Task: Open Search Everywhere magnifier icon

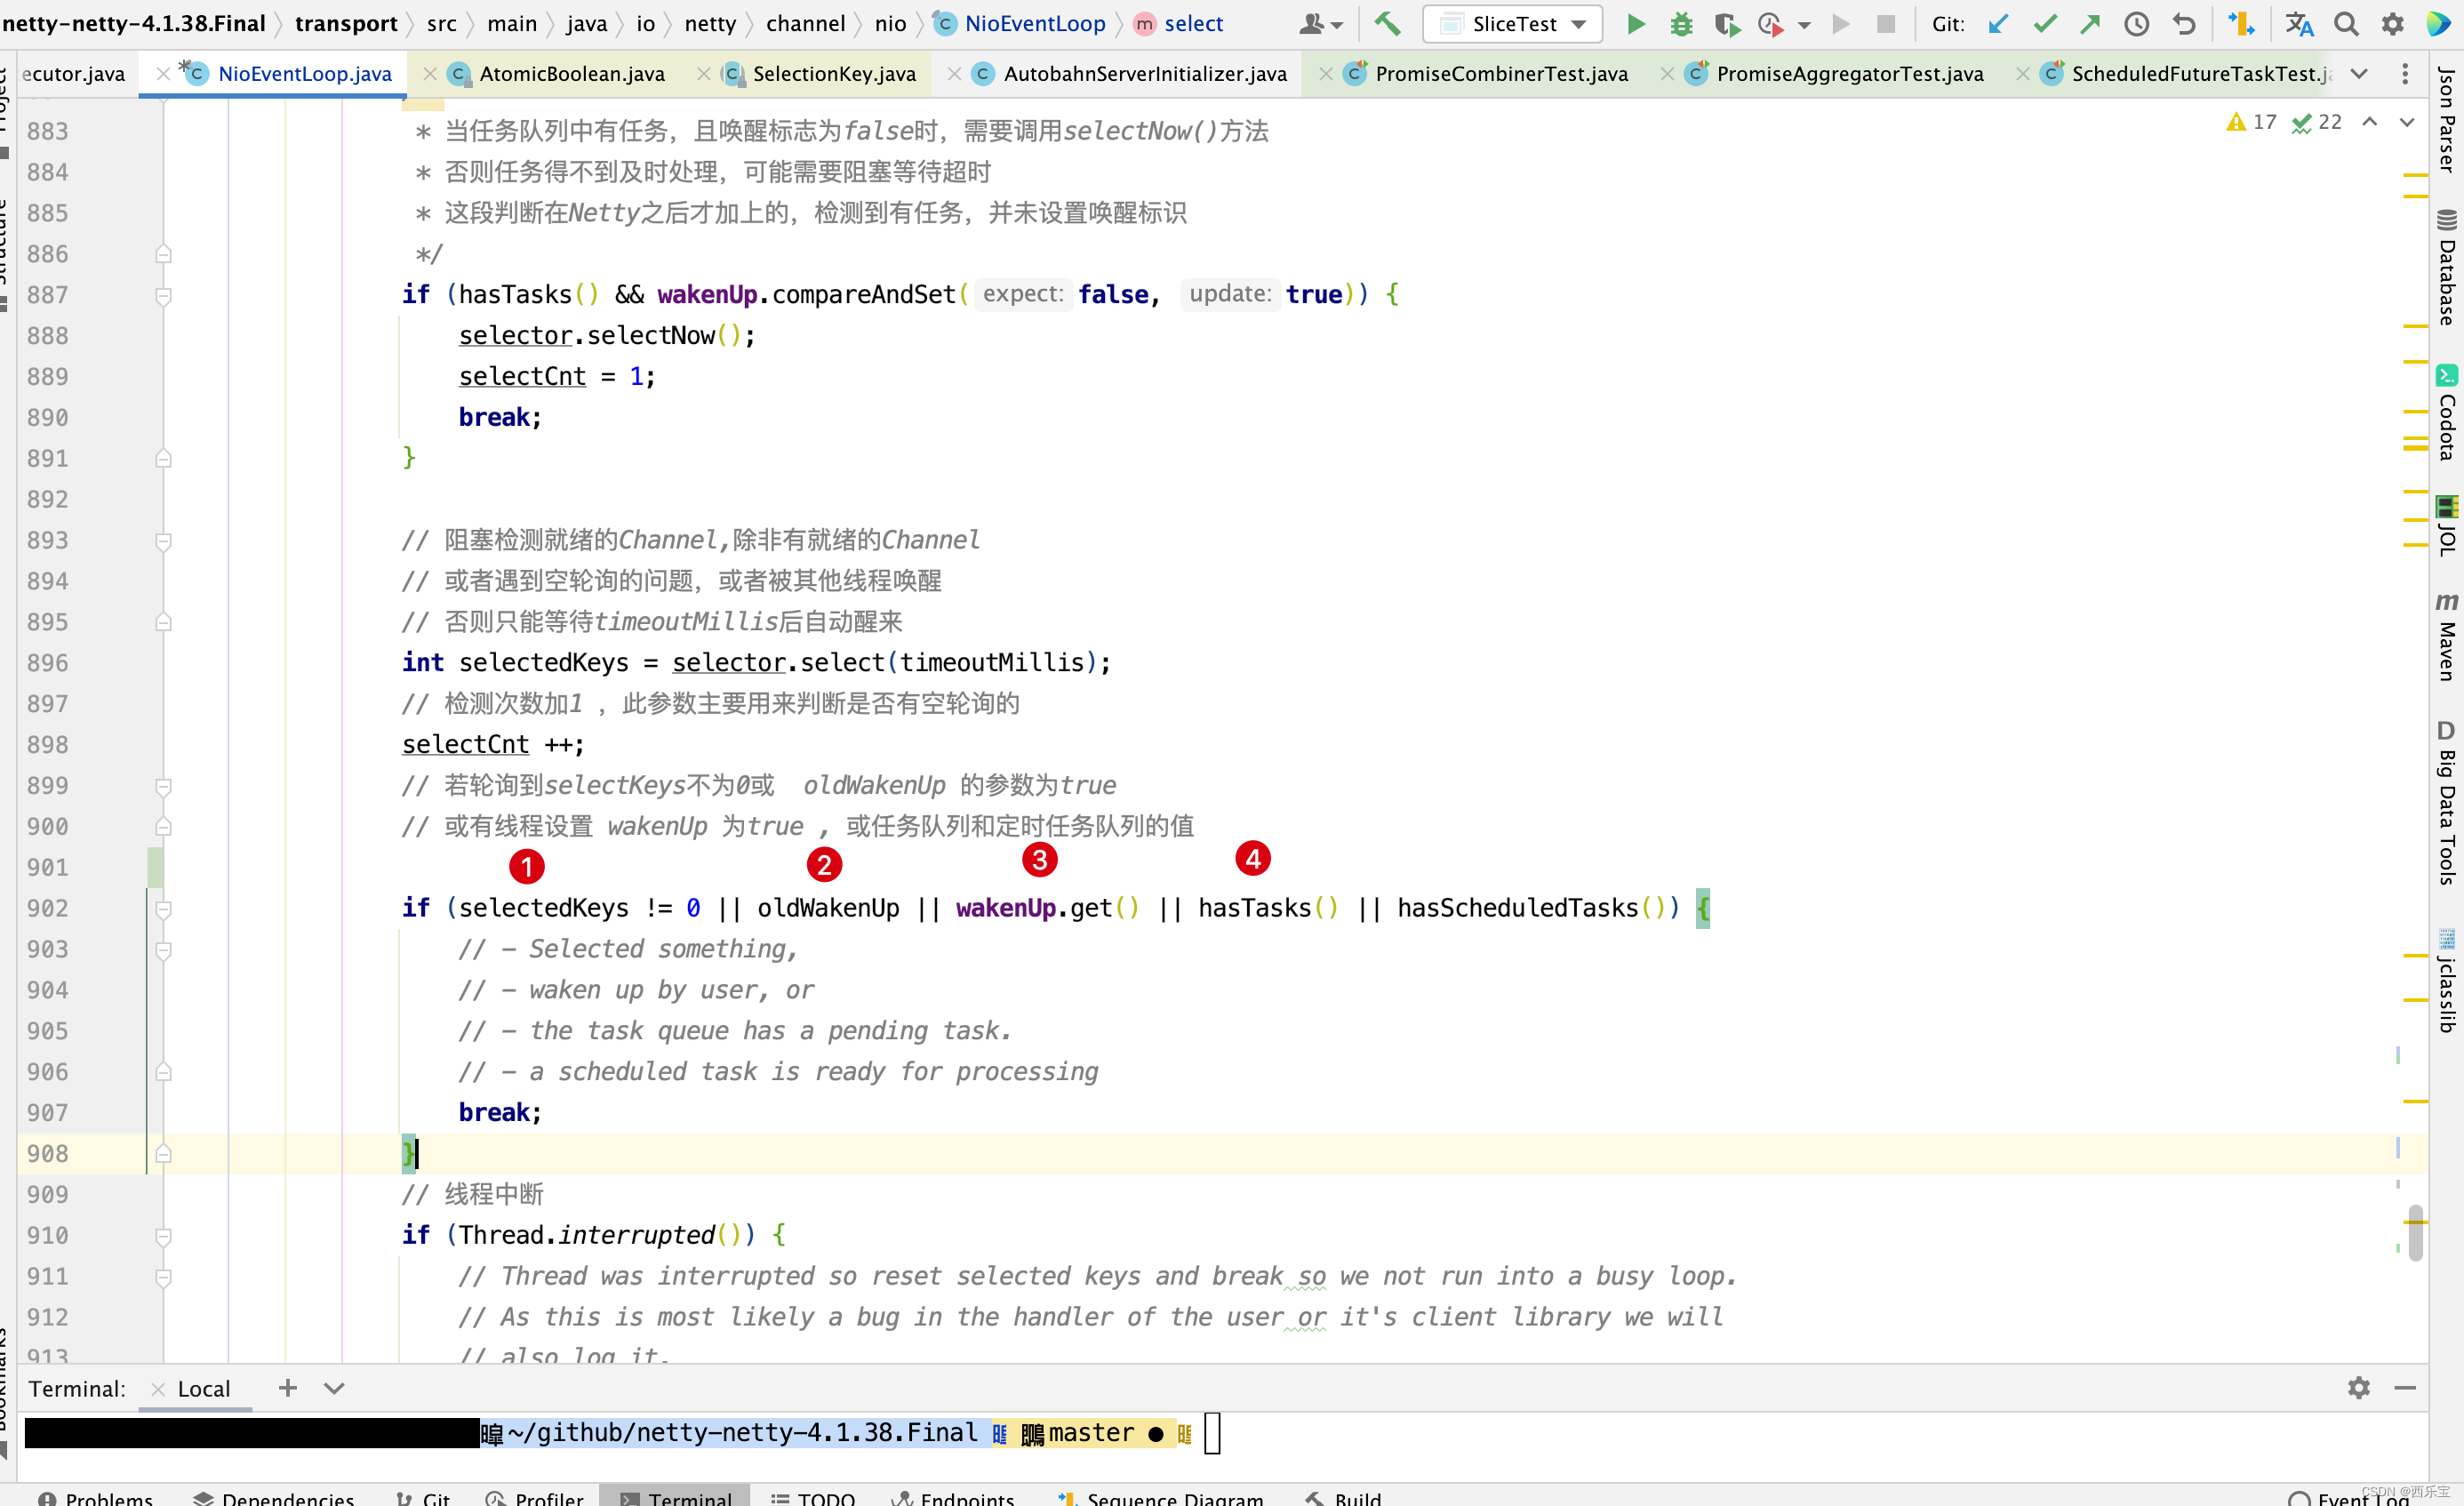Action: 2346,24
